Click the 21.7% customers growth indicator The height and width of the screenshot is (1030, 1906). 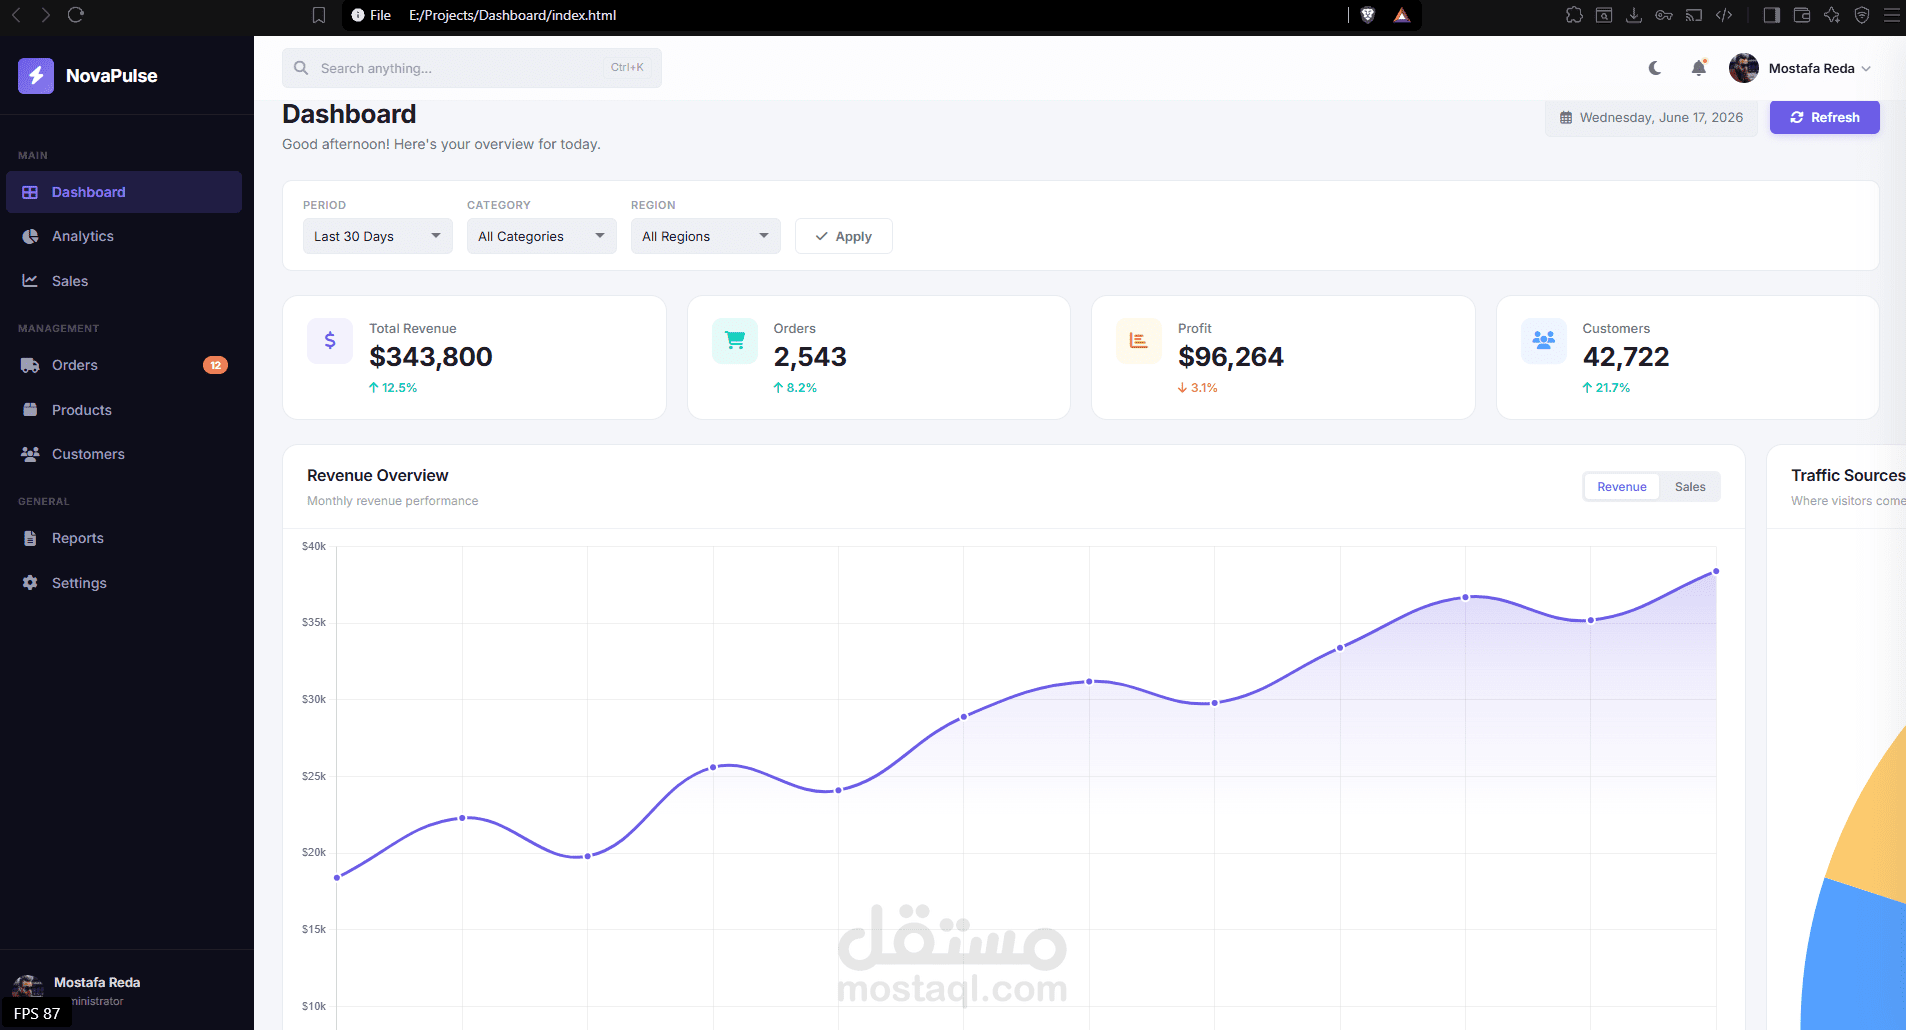(x=1606, y=388)
